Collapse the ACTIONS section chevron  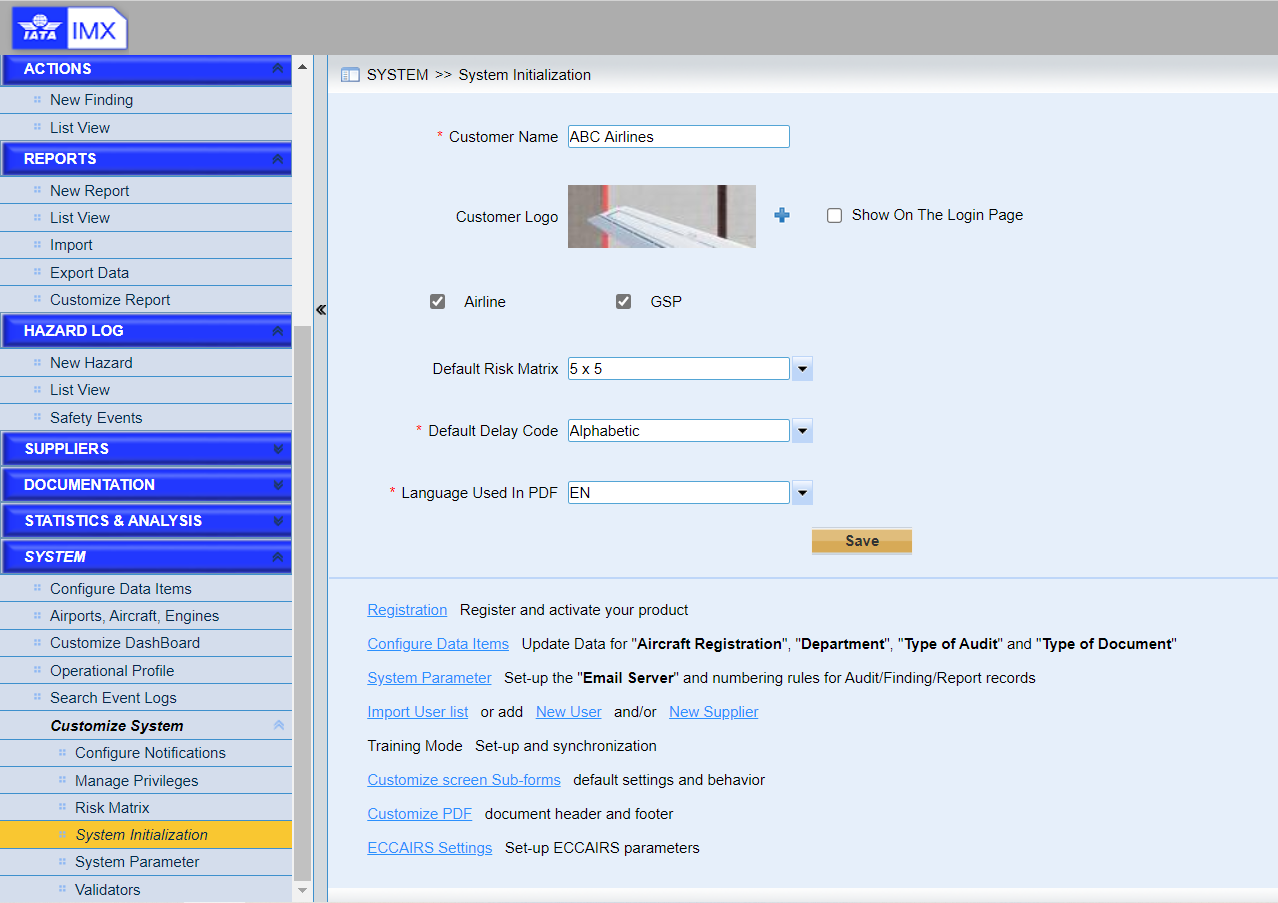coord(278,69)
